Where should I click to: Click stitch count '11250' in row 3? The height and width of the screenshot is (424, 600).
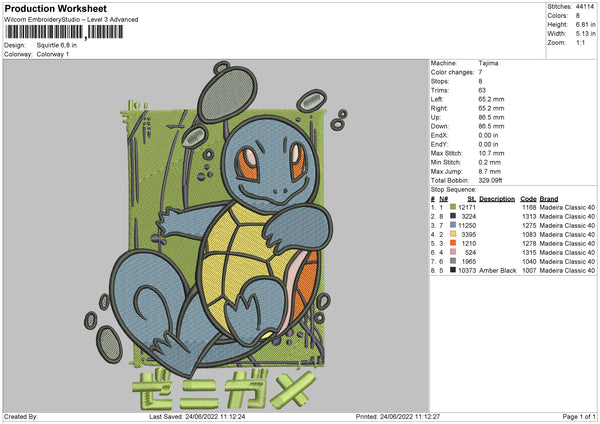467,225
